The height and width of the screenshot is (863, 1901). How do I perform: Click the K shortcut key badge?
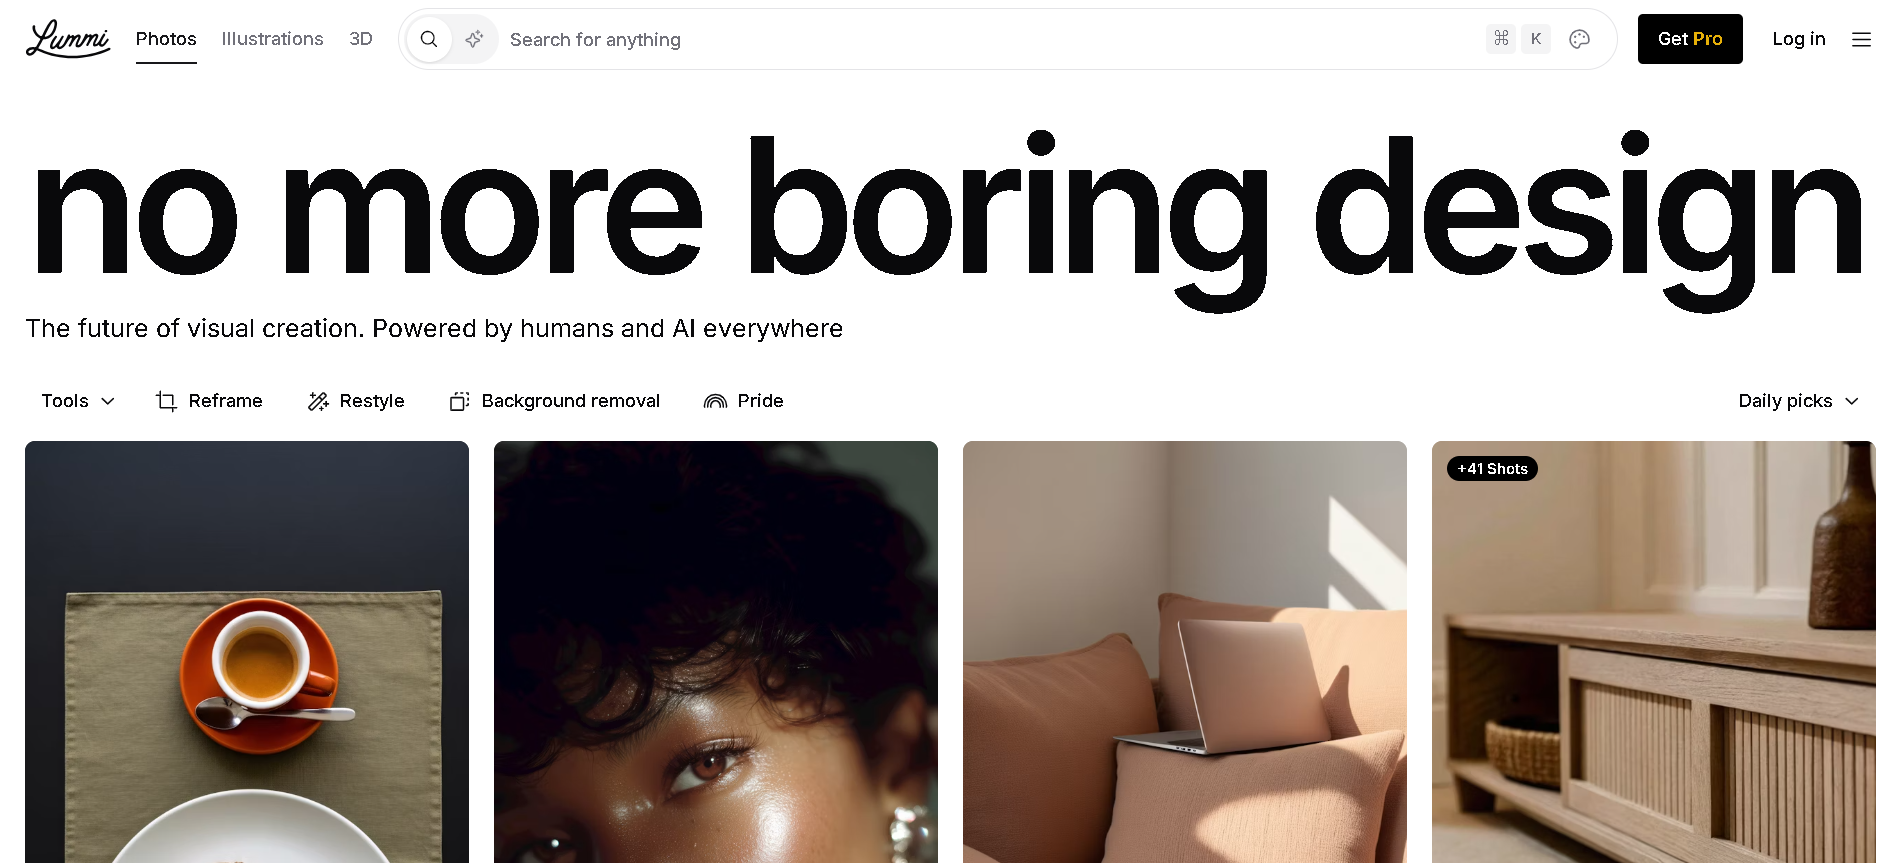coord(1536,39)
